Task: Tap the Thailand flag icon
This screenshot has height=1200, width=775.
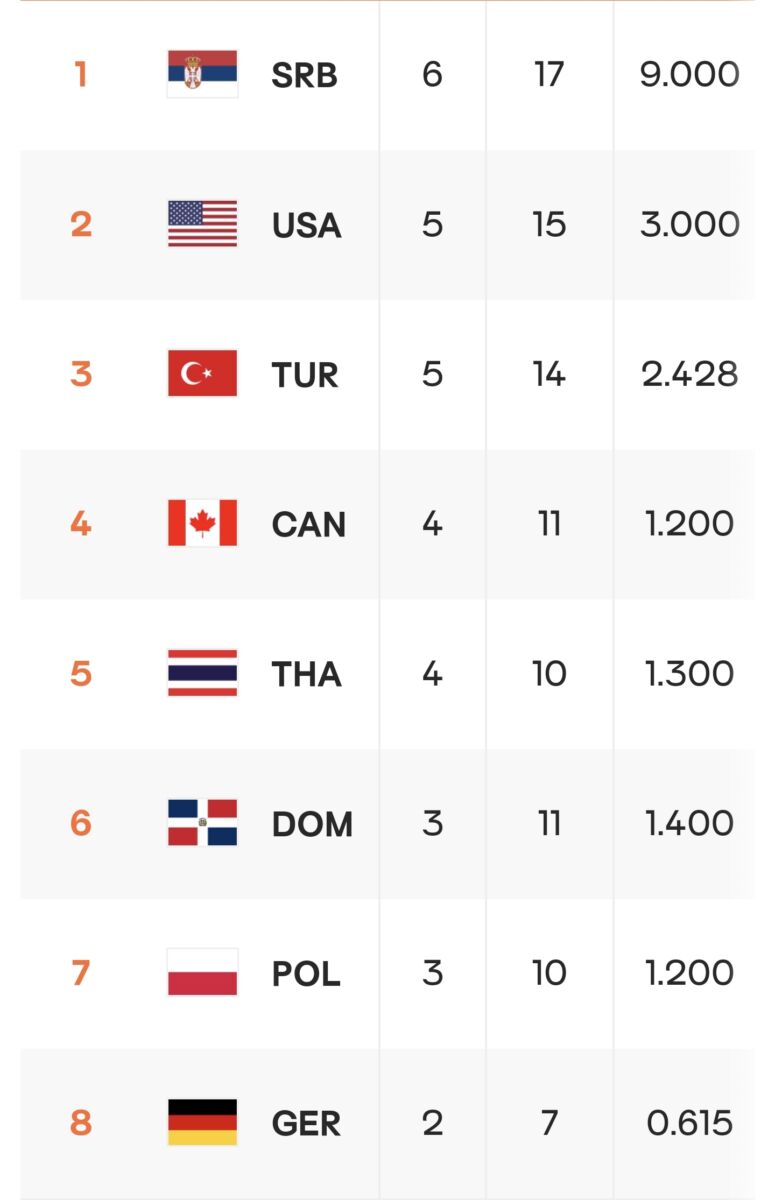Action: (x=202, y=673)
